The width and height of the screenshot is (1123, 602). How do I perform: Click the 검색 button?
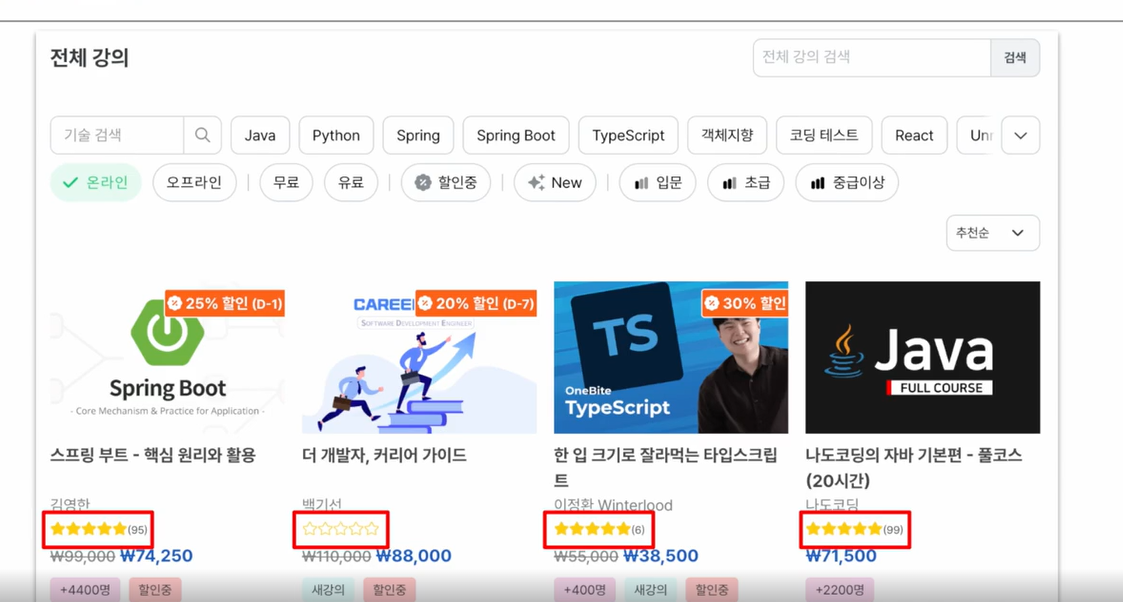click(1015, 57)
